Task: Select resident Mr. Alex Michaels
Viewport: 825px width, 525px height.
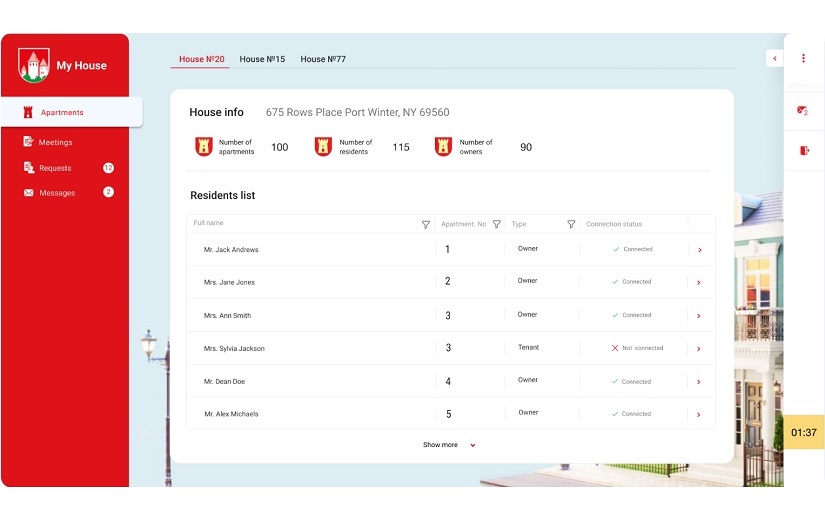Action: pyautogui.click(x=231, y=414)
